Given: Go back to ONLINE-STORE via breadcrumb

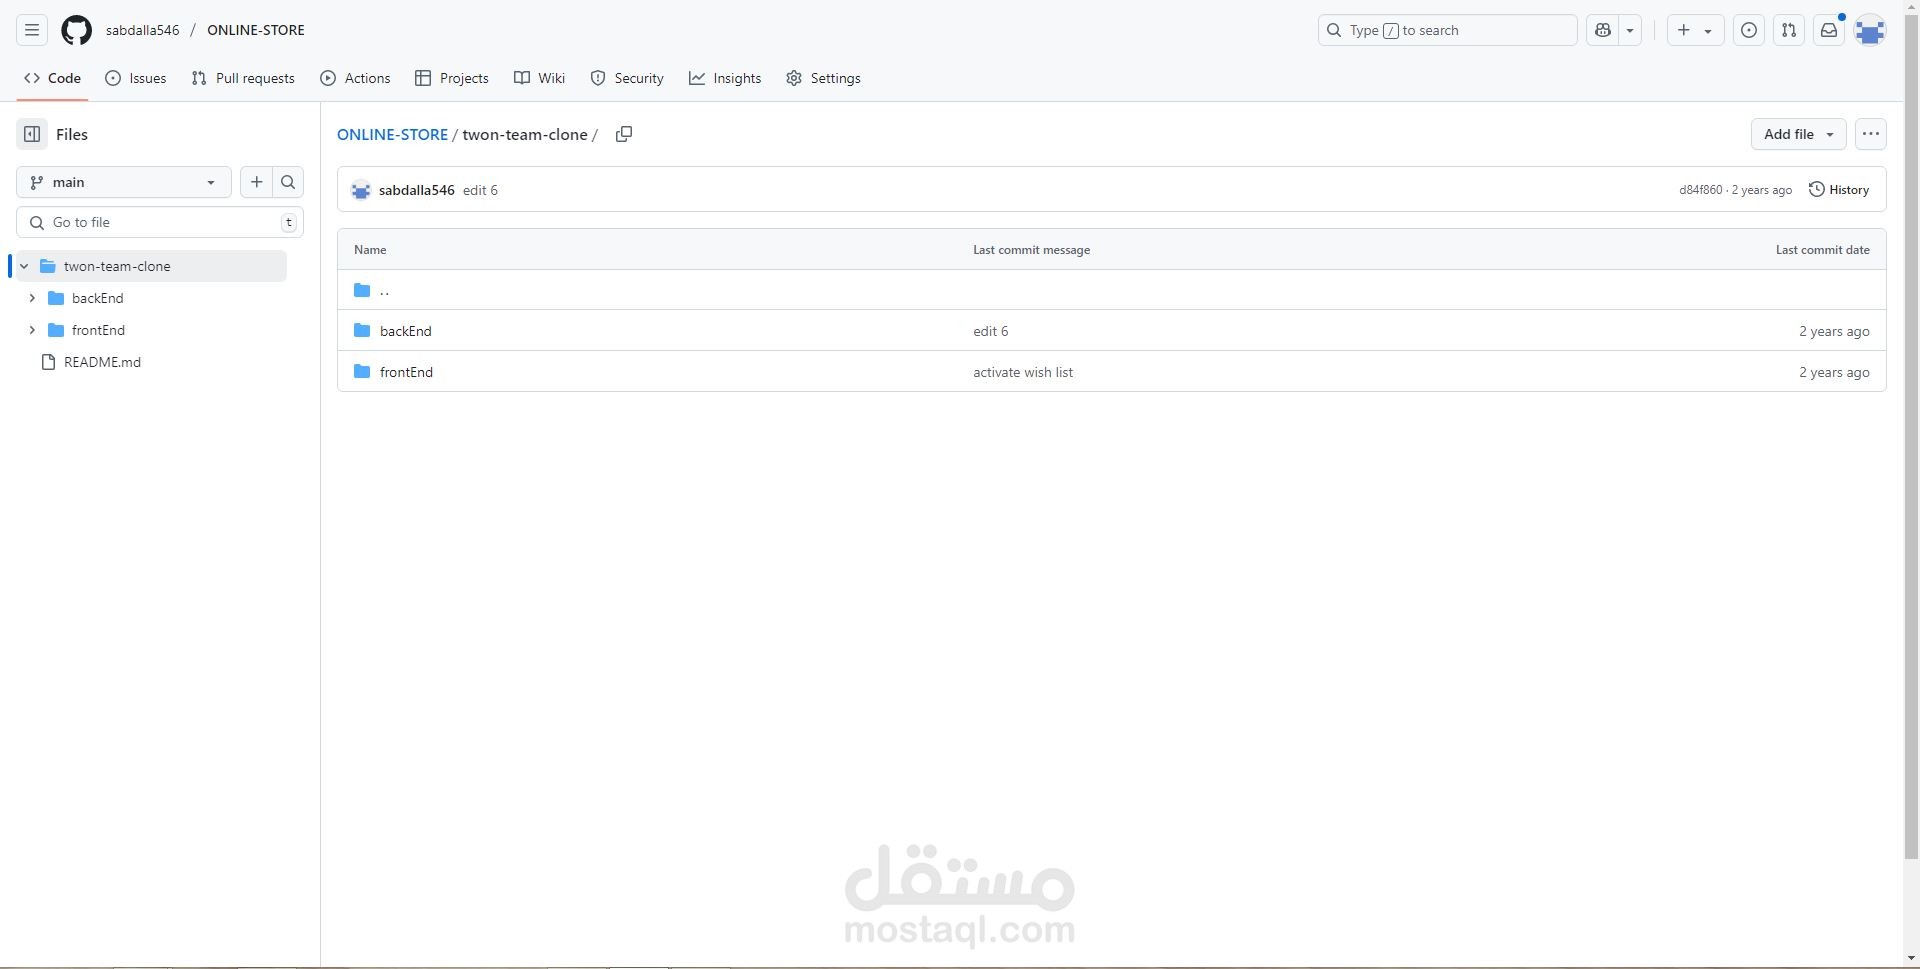Looking at the screenshot, I should 392,134.
